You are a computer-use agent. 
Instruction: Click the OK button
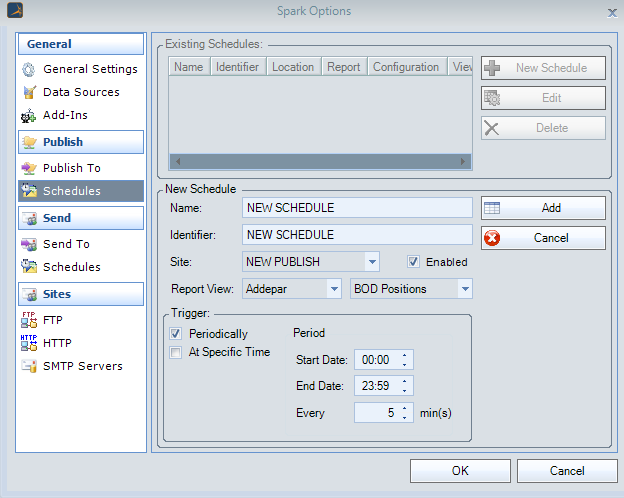coord(460,471)
